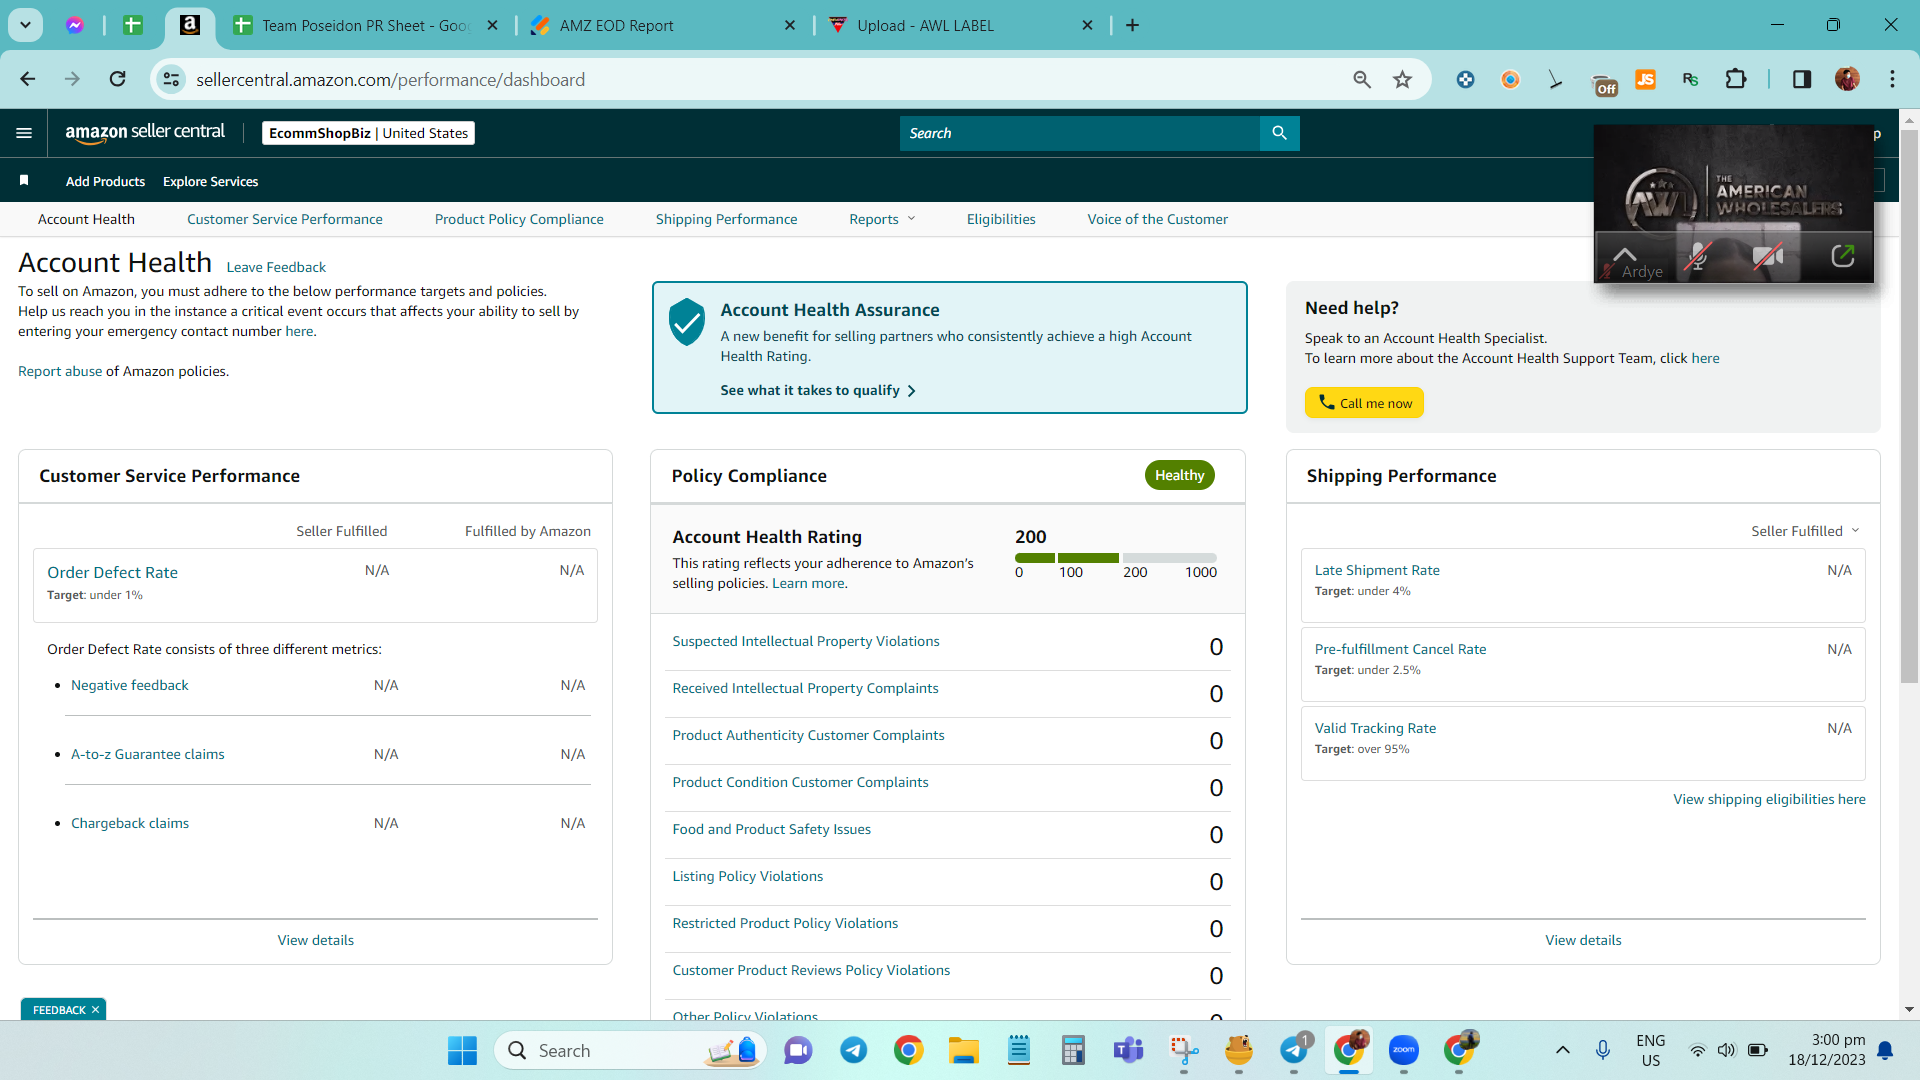Open the pinned Amazon tab

[x=189, y=26]
